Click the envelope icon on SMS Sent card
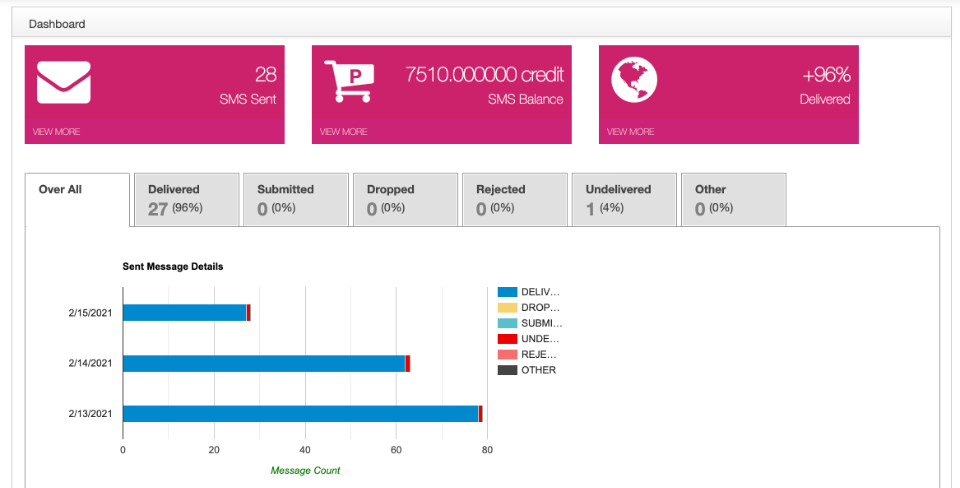This screenshot has height=488, width=960. point(64,82)
